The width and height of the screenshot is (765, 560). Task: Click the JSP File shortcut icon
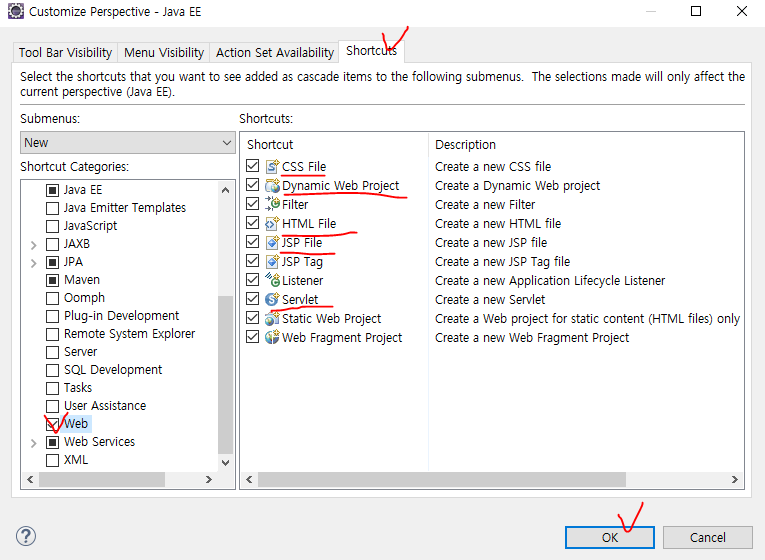point(272,242)
